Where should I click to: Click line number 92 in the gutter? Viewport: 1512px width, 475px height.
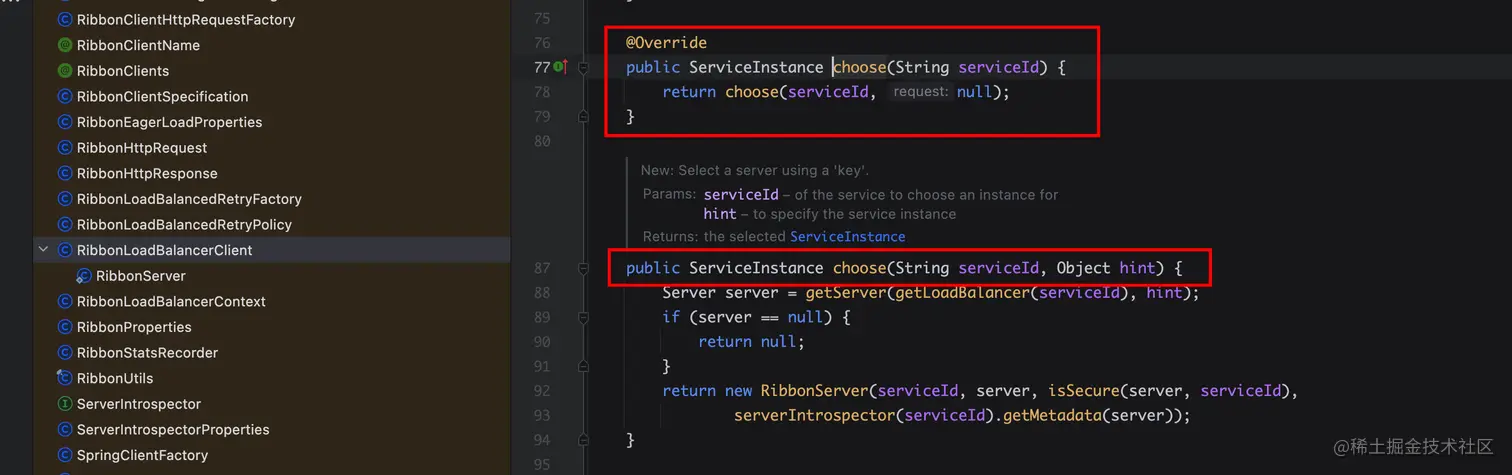tap(543, 391)
